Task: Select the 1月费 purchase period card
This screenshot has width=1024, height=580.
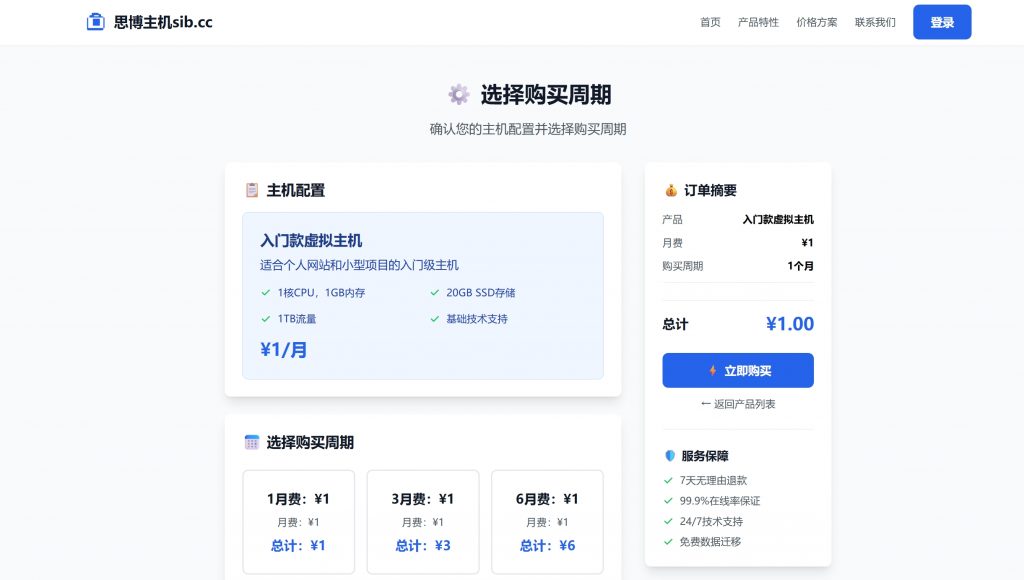Action: point(298,522)
